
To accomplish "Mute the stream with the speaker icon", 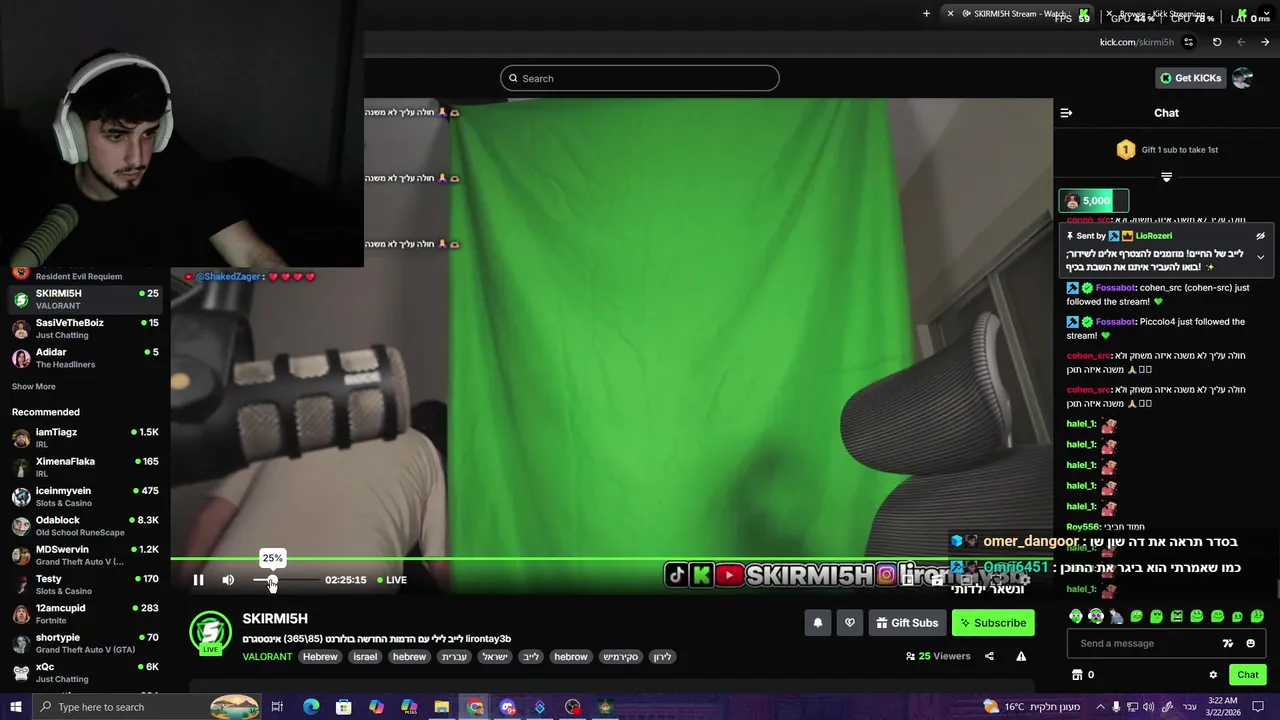I will coord(228,580).
